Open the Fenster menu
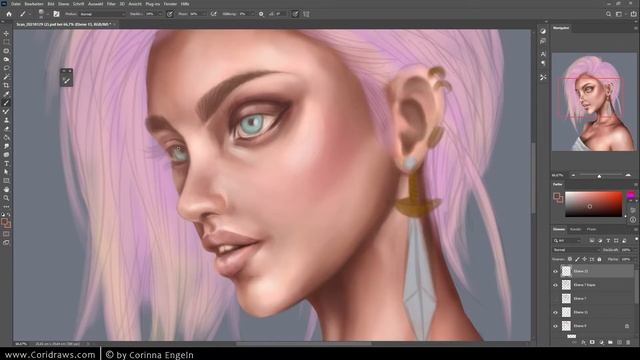The image size is (640, 360). [x=170, y=4]
